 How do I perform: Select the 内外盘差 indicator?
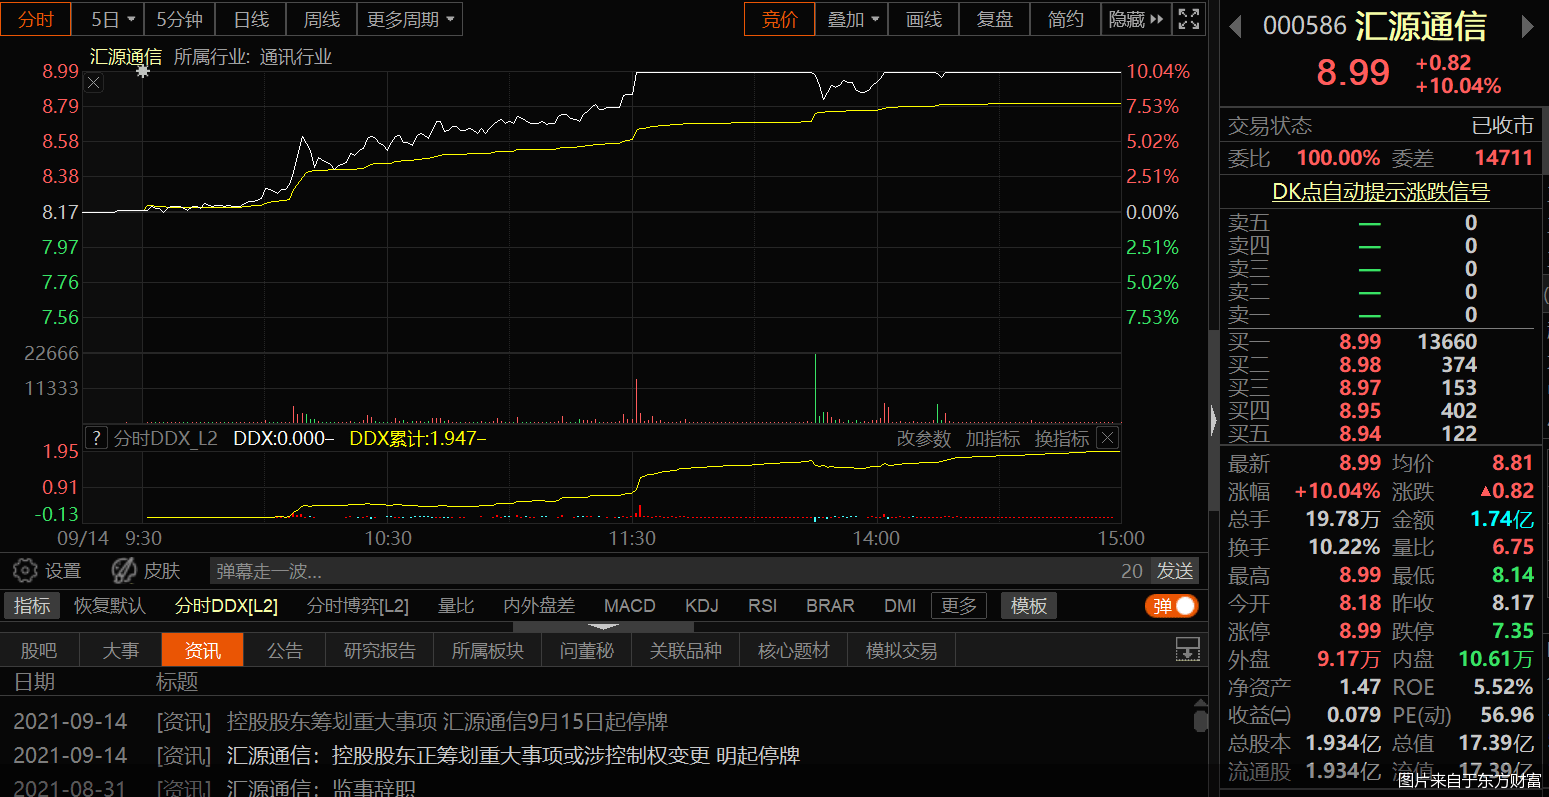[539, 606]
